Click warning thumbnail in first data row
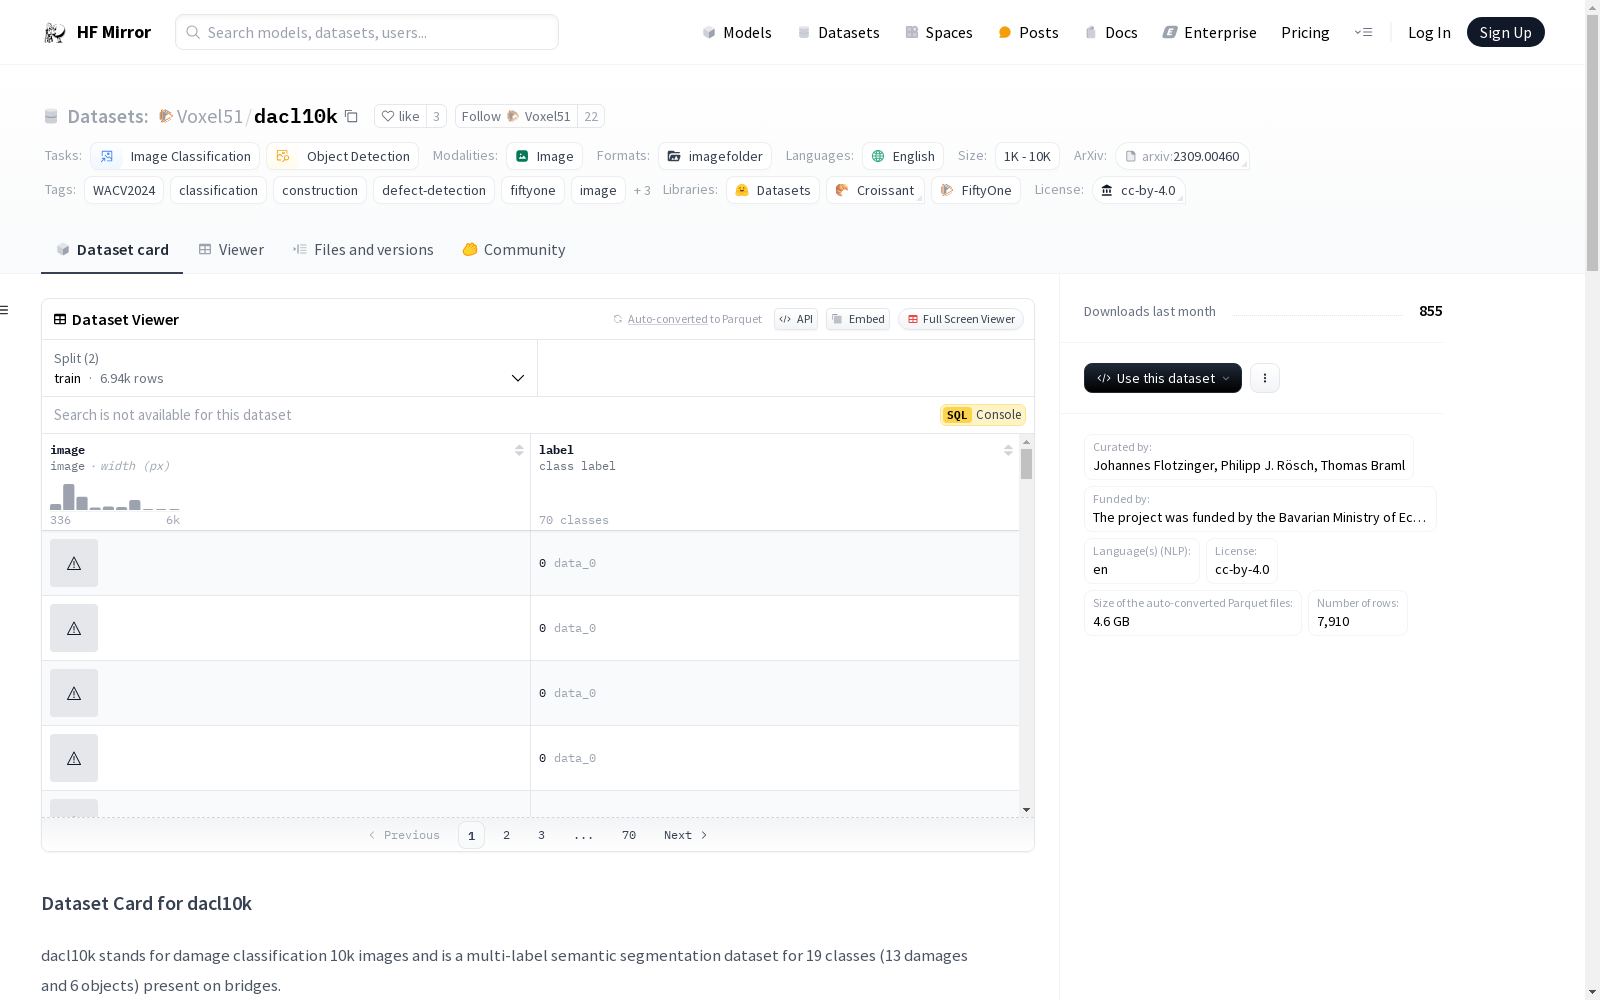Image resolution: width=1600 pixels, height=1000 pixels. click(x=74, y=563)
